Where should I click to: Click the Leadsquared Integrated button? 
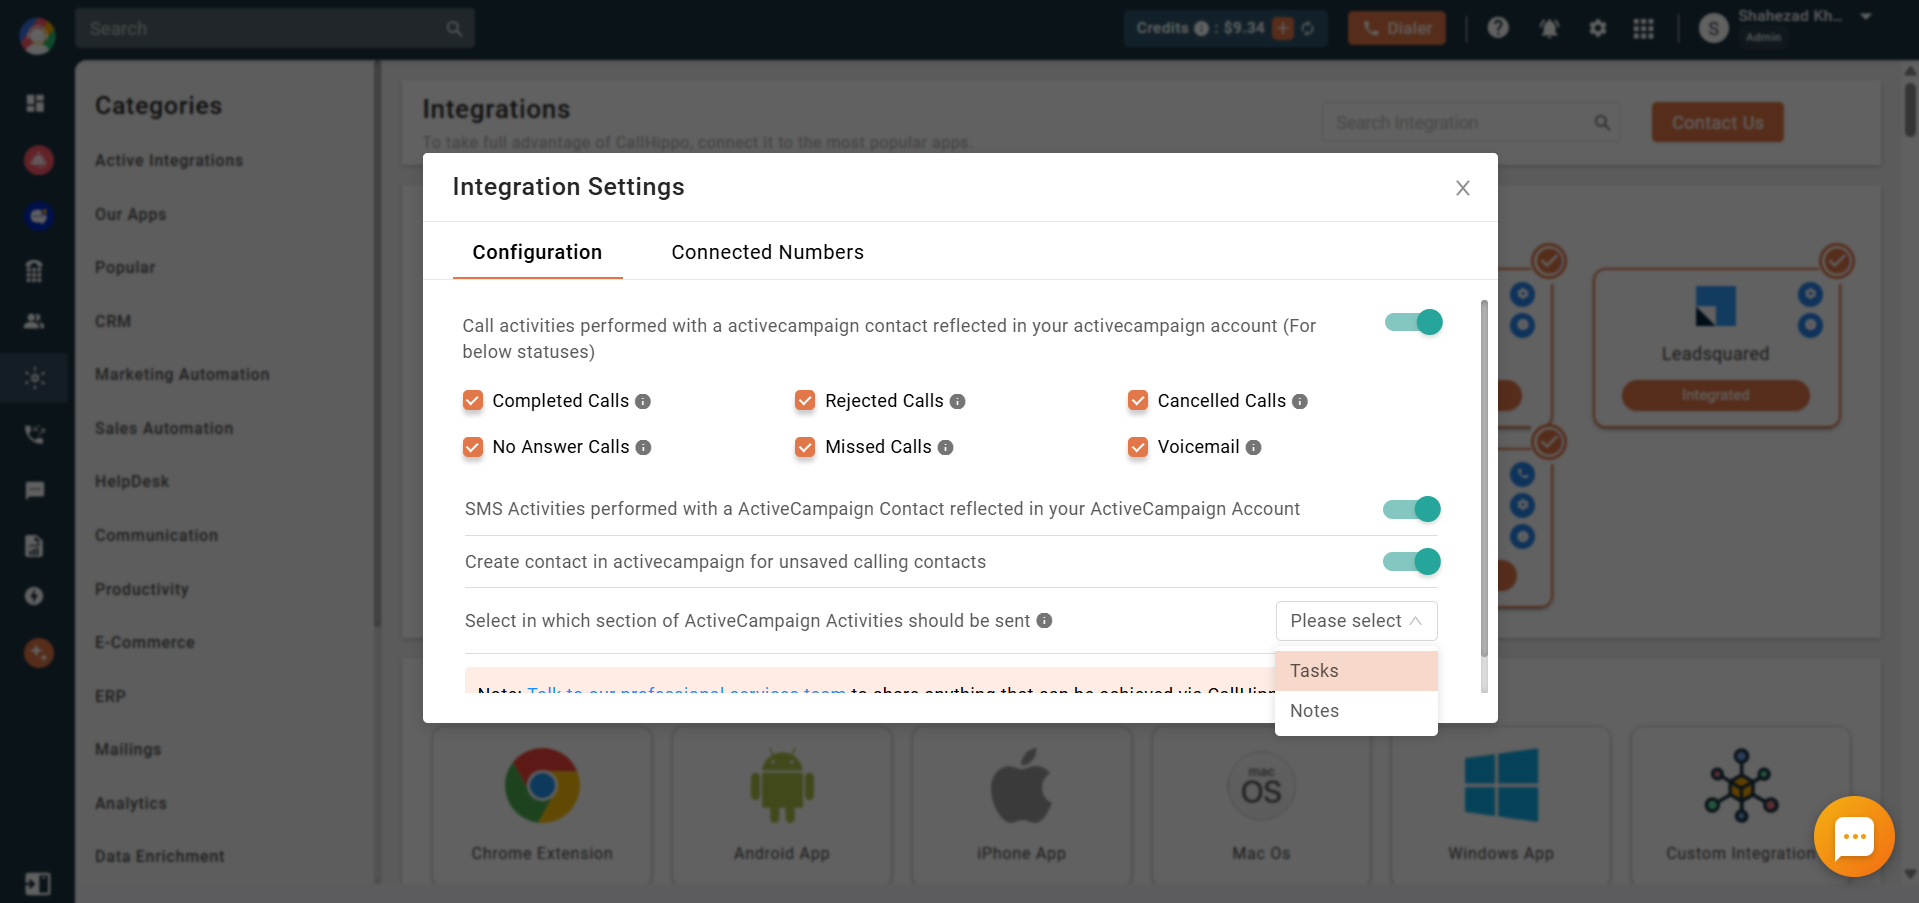pos(1715,395)
